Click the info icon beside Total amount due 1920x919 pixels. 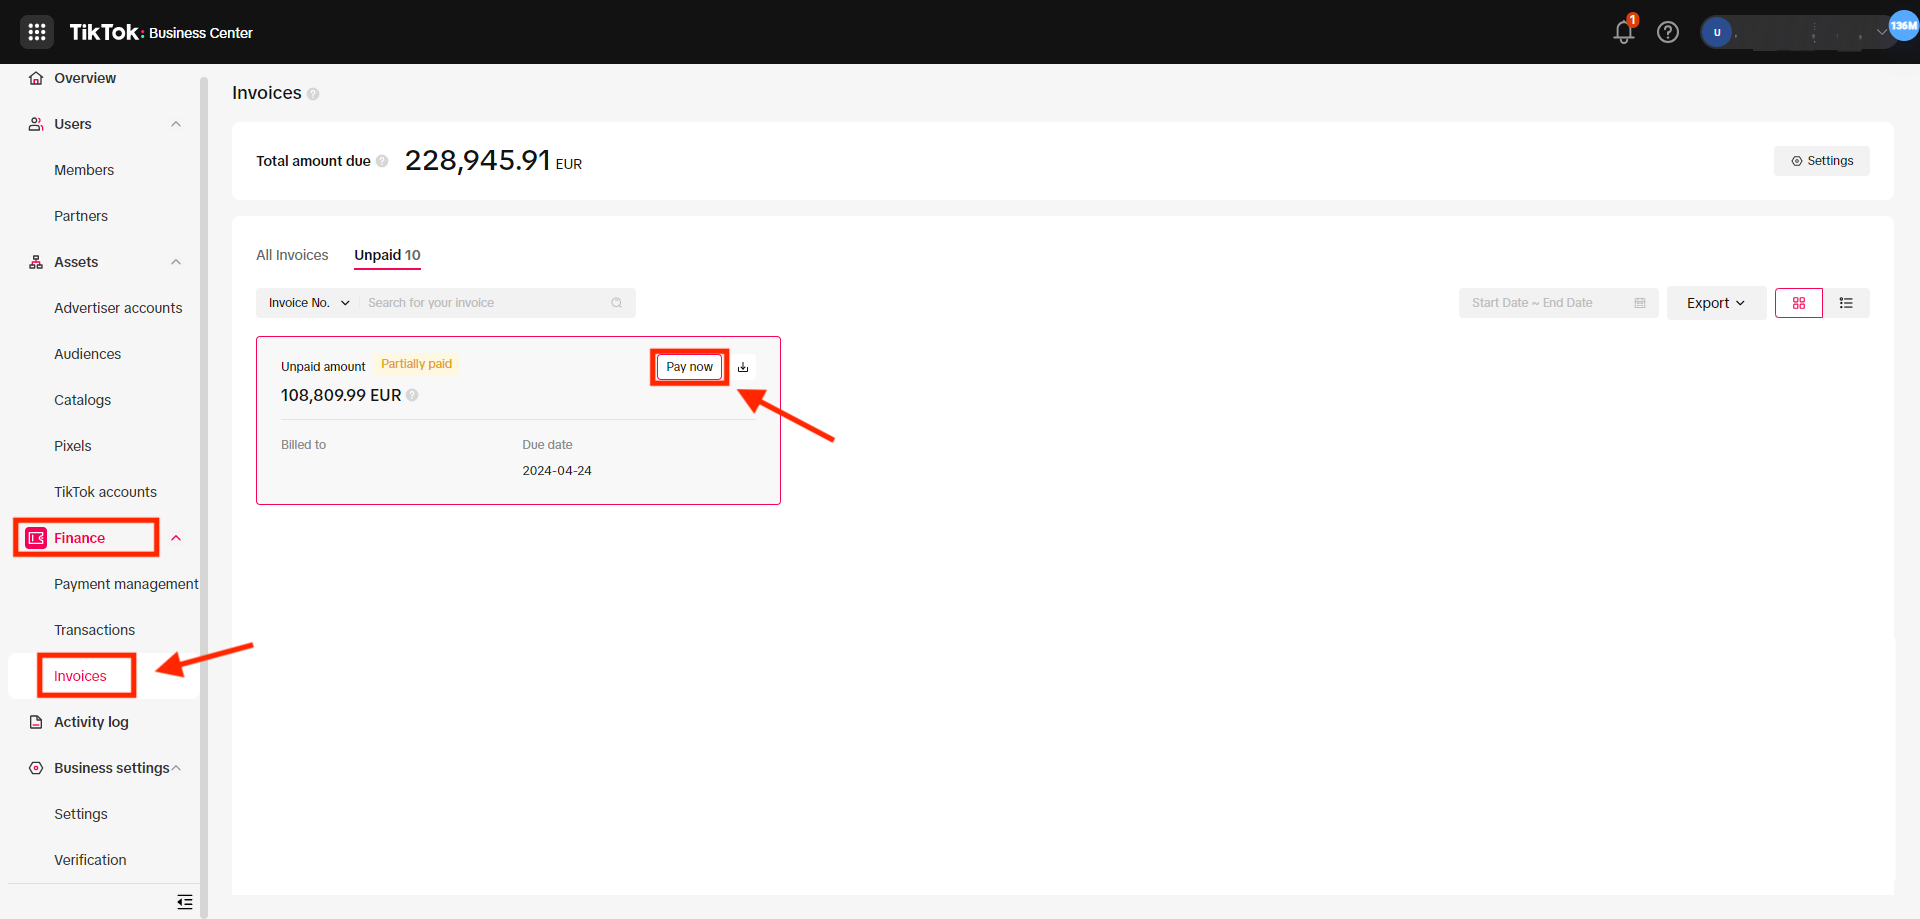click(x=382, y=161)
